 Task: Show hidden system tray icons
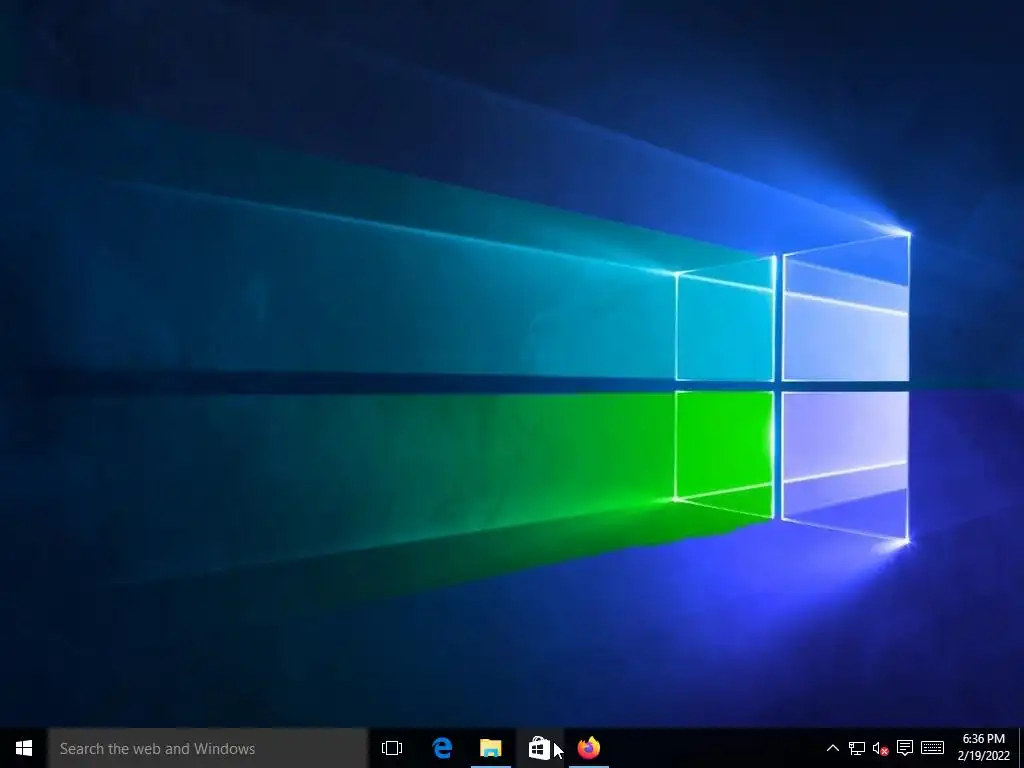click(833, 748)
